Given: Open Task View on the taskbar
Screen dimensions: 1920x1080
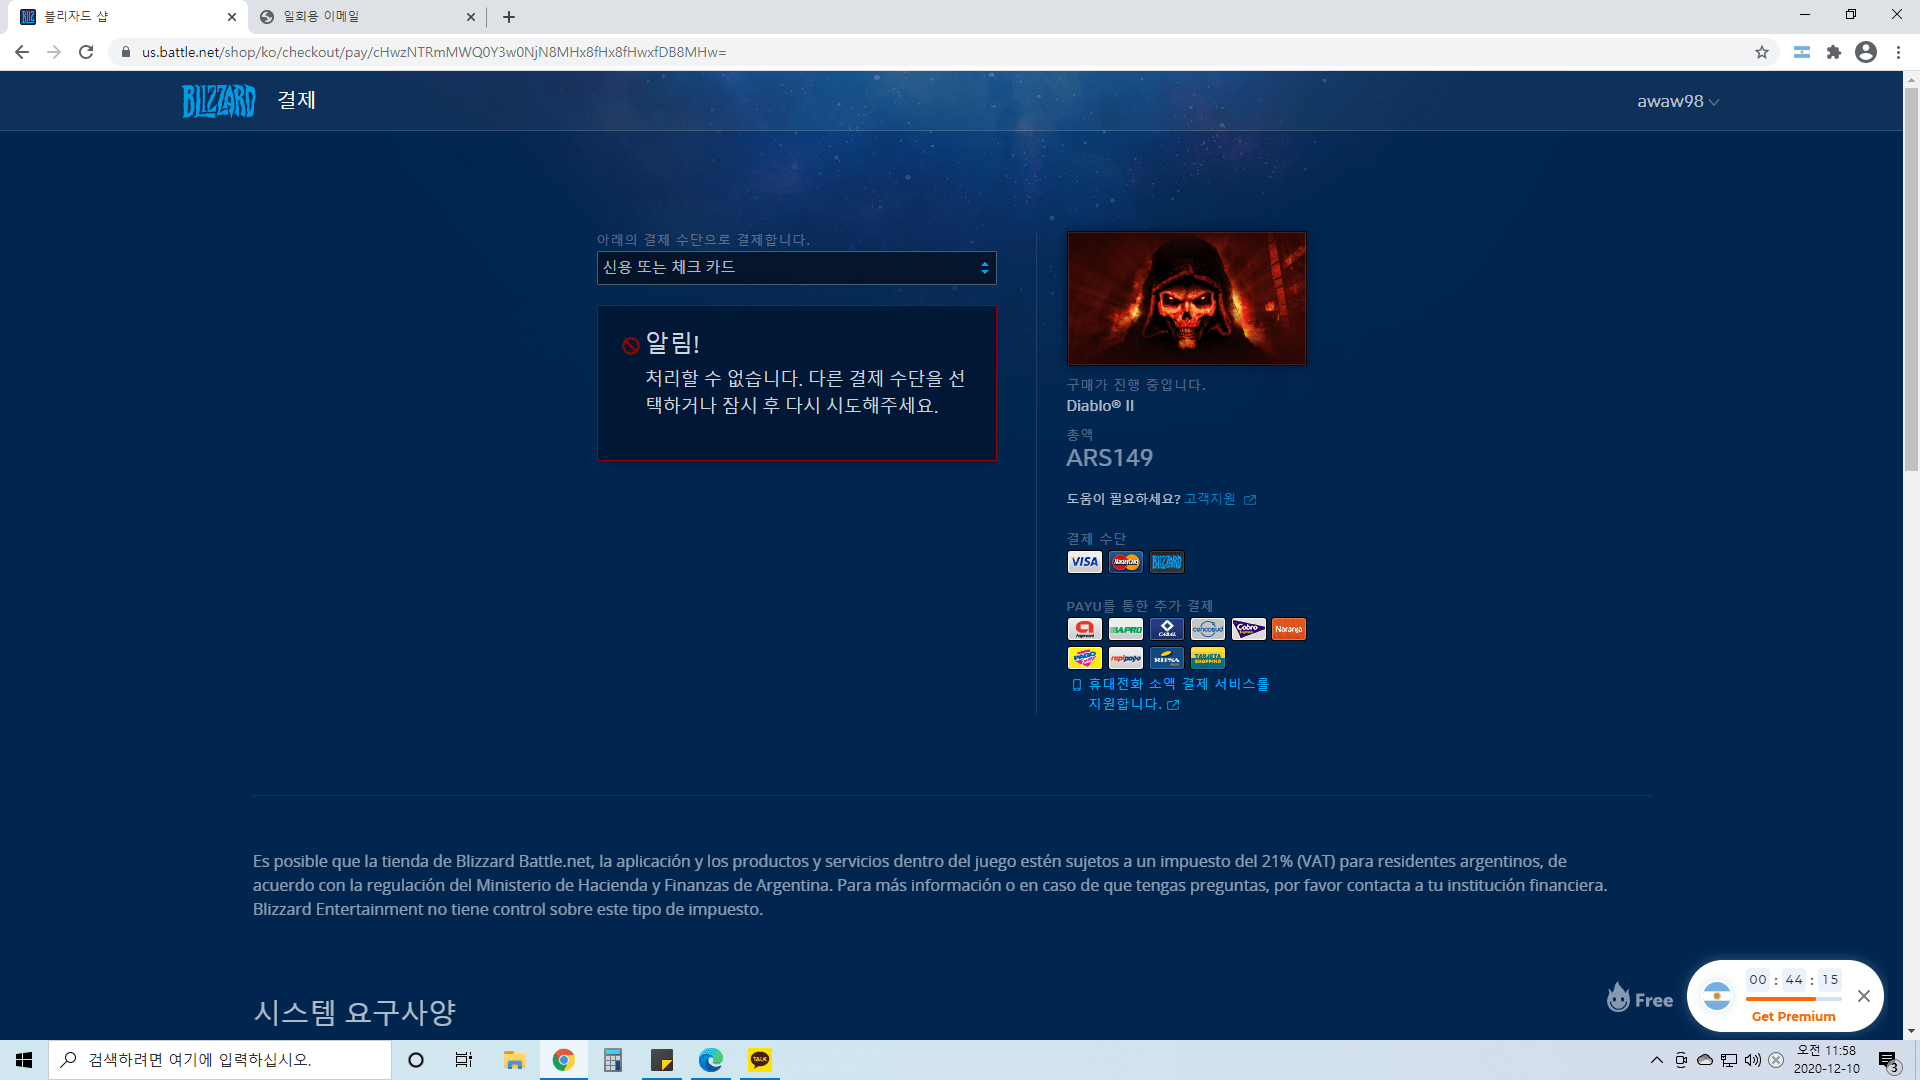Looking at the screenshot, I should point(464,1060).
